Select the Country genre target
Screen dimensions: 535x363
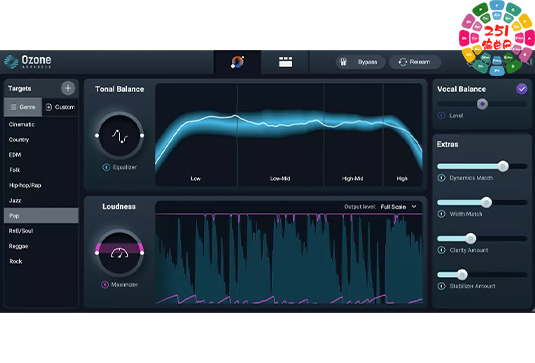click(x=41, y=140)
